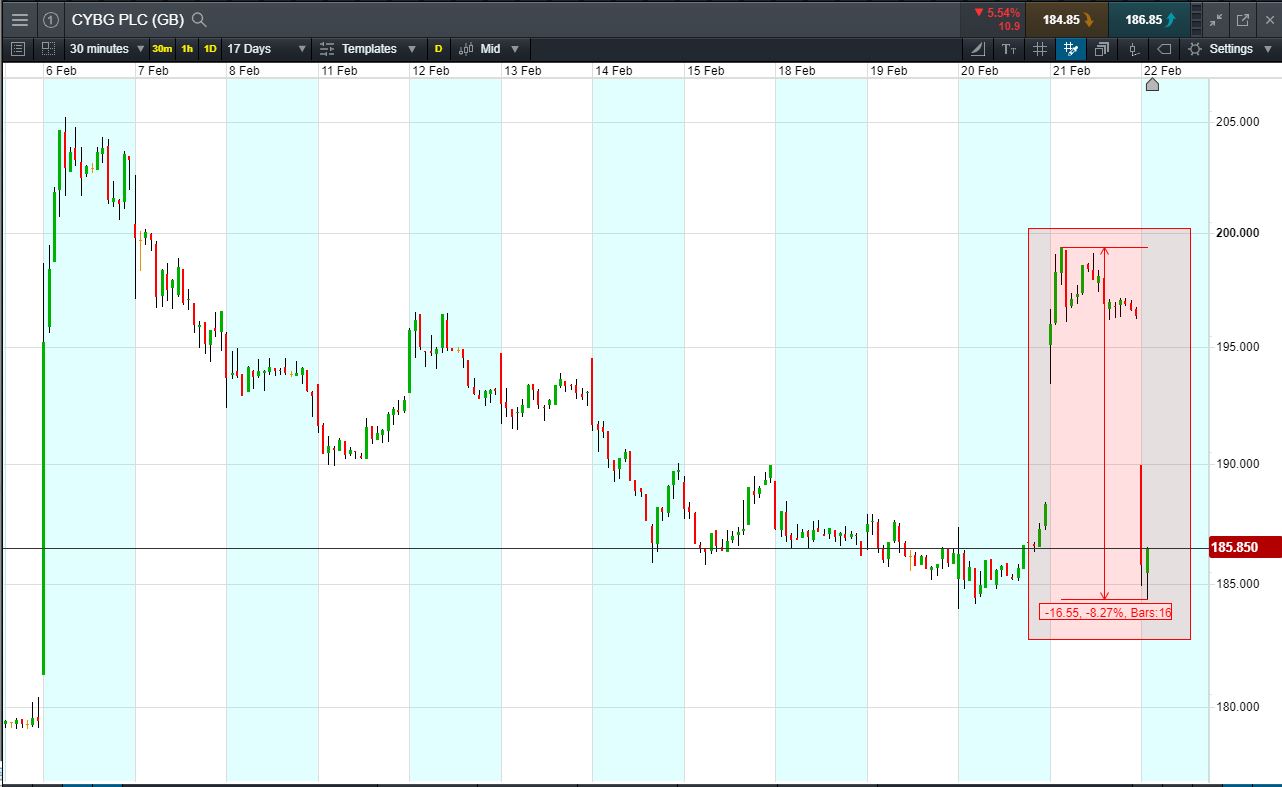Toggle the chart grid lines
This screenshot has width=1282, height=787.
[1040, 49]
